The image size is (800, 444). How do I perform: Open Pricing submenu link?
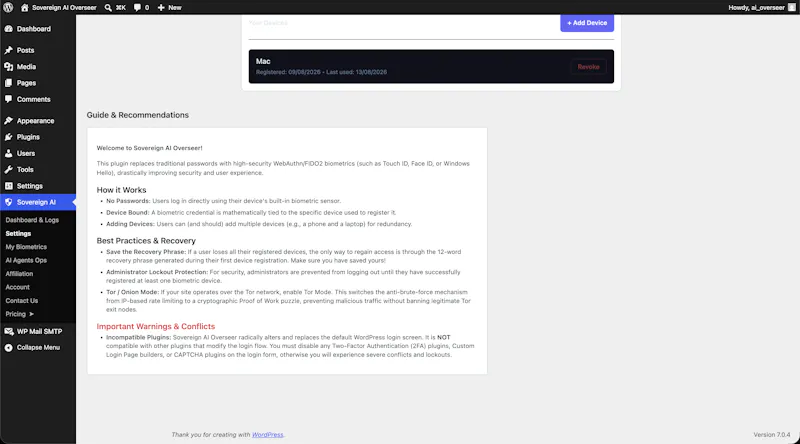19,314
